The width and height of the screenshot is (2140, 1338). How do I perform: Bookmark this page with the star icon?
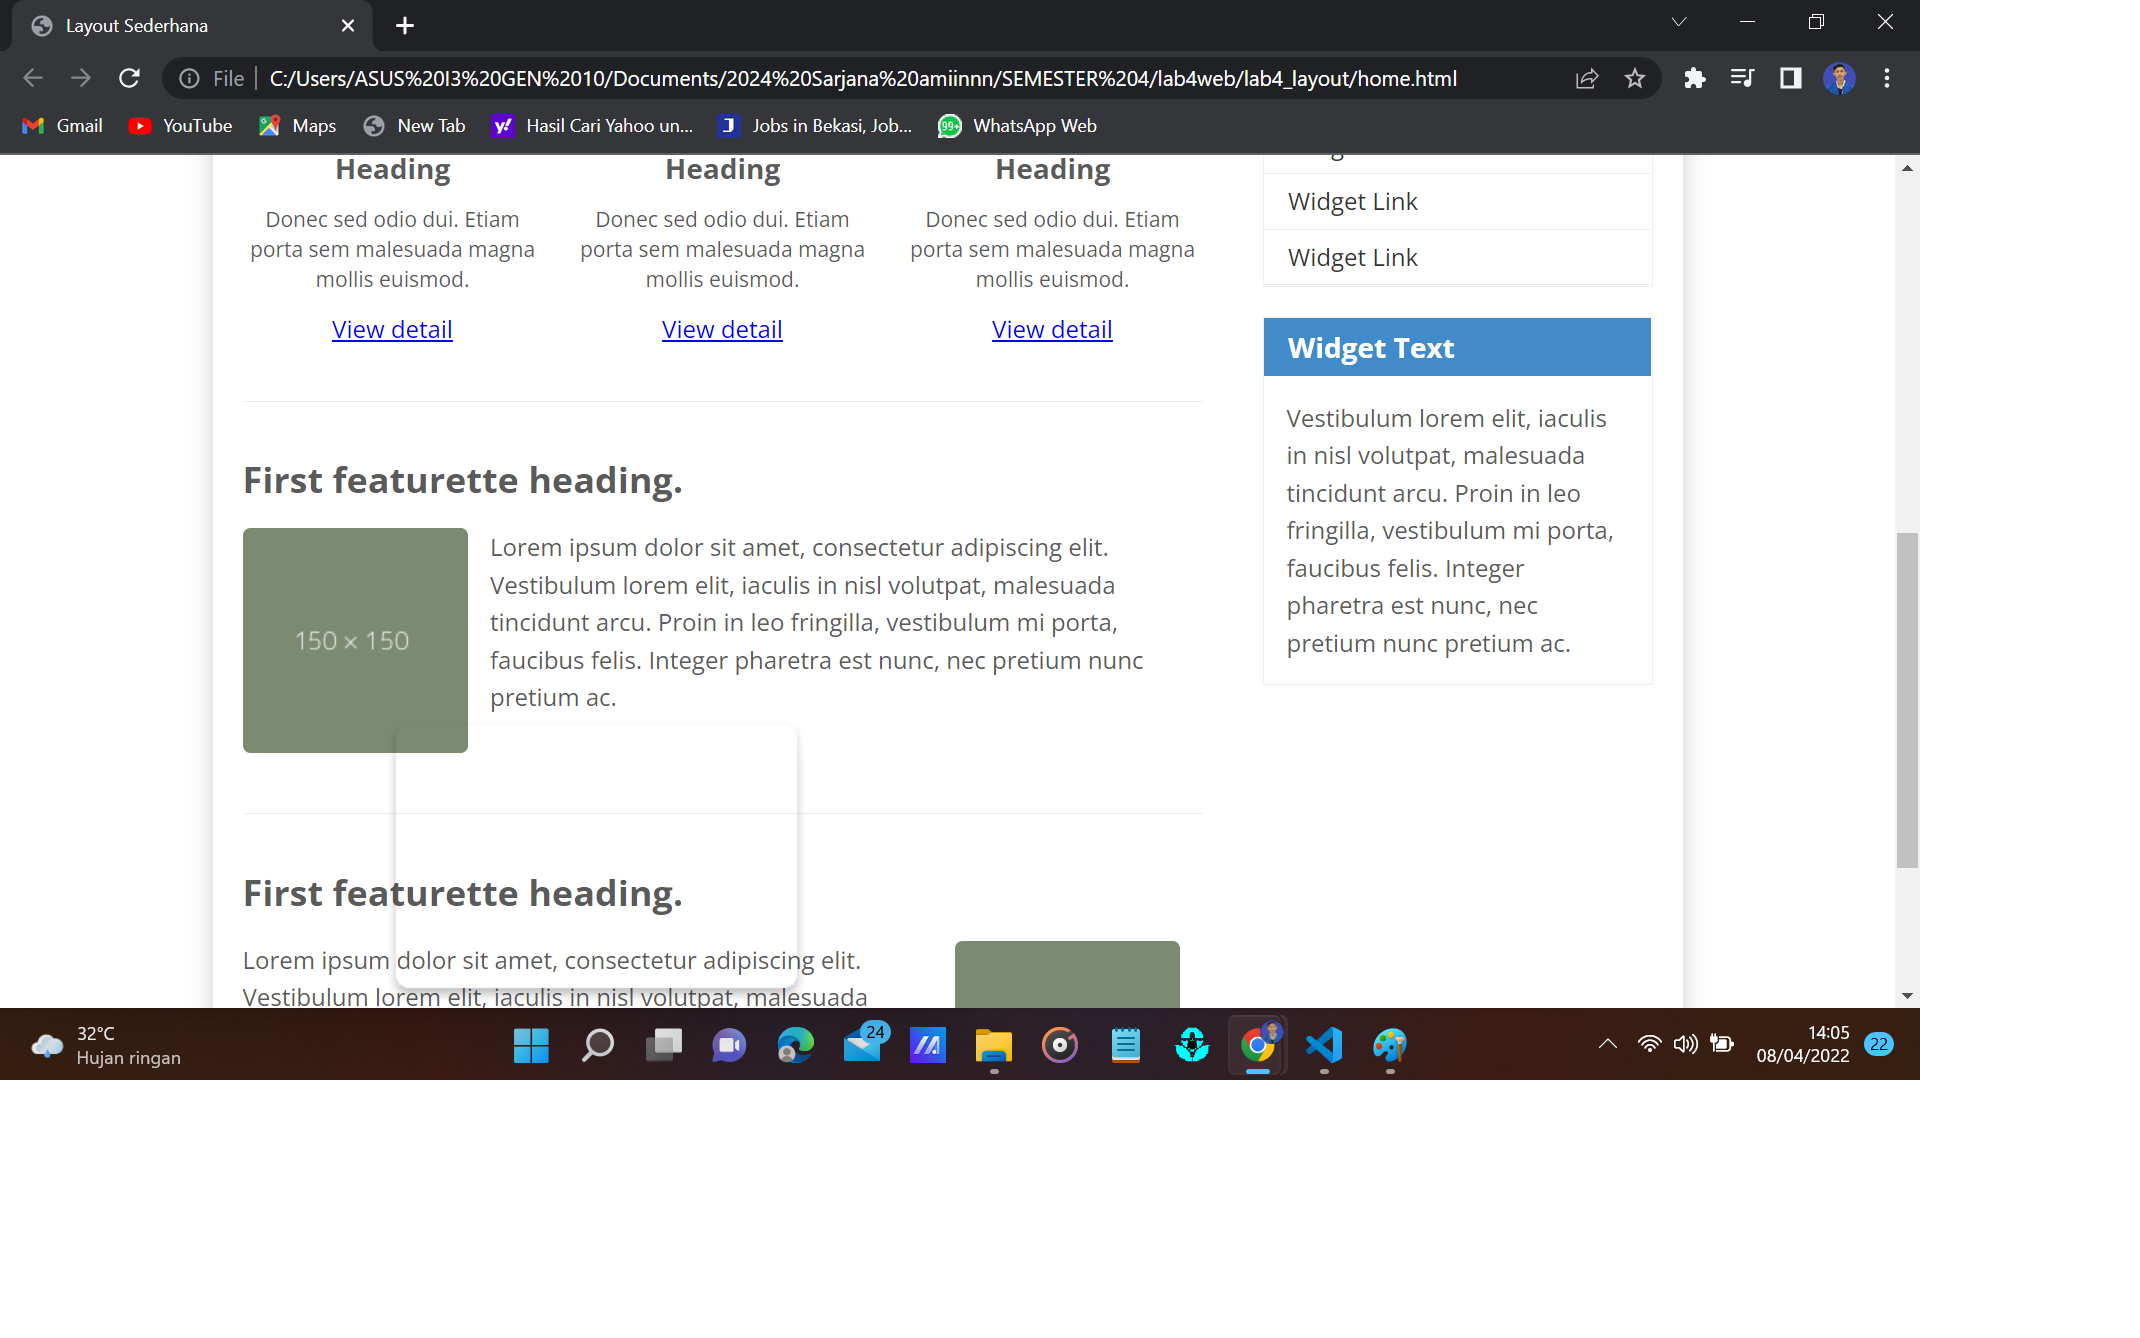[x=1634, y=78]
